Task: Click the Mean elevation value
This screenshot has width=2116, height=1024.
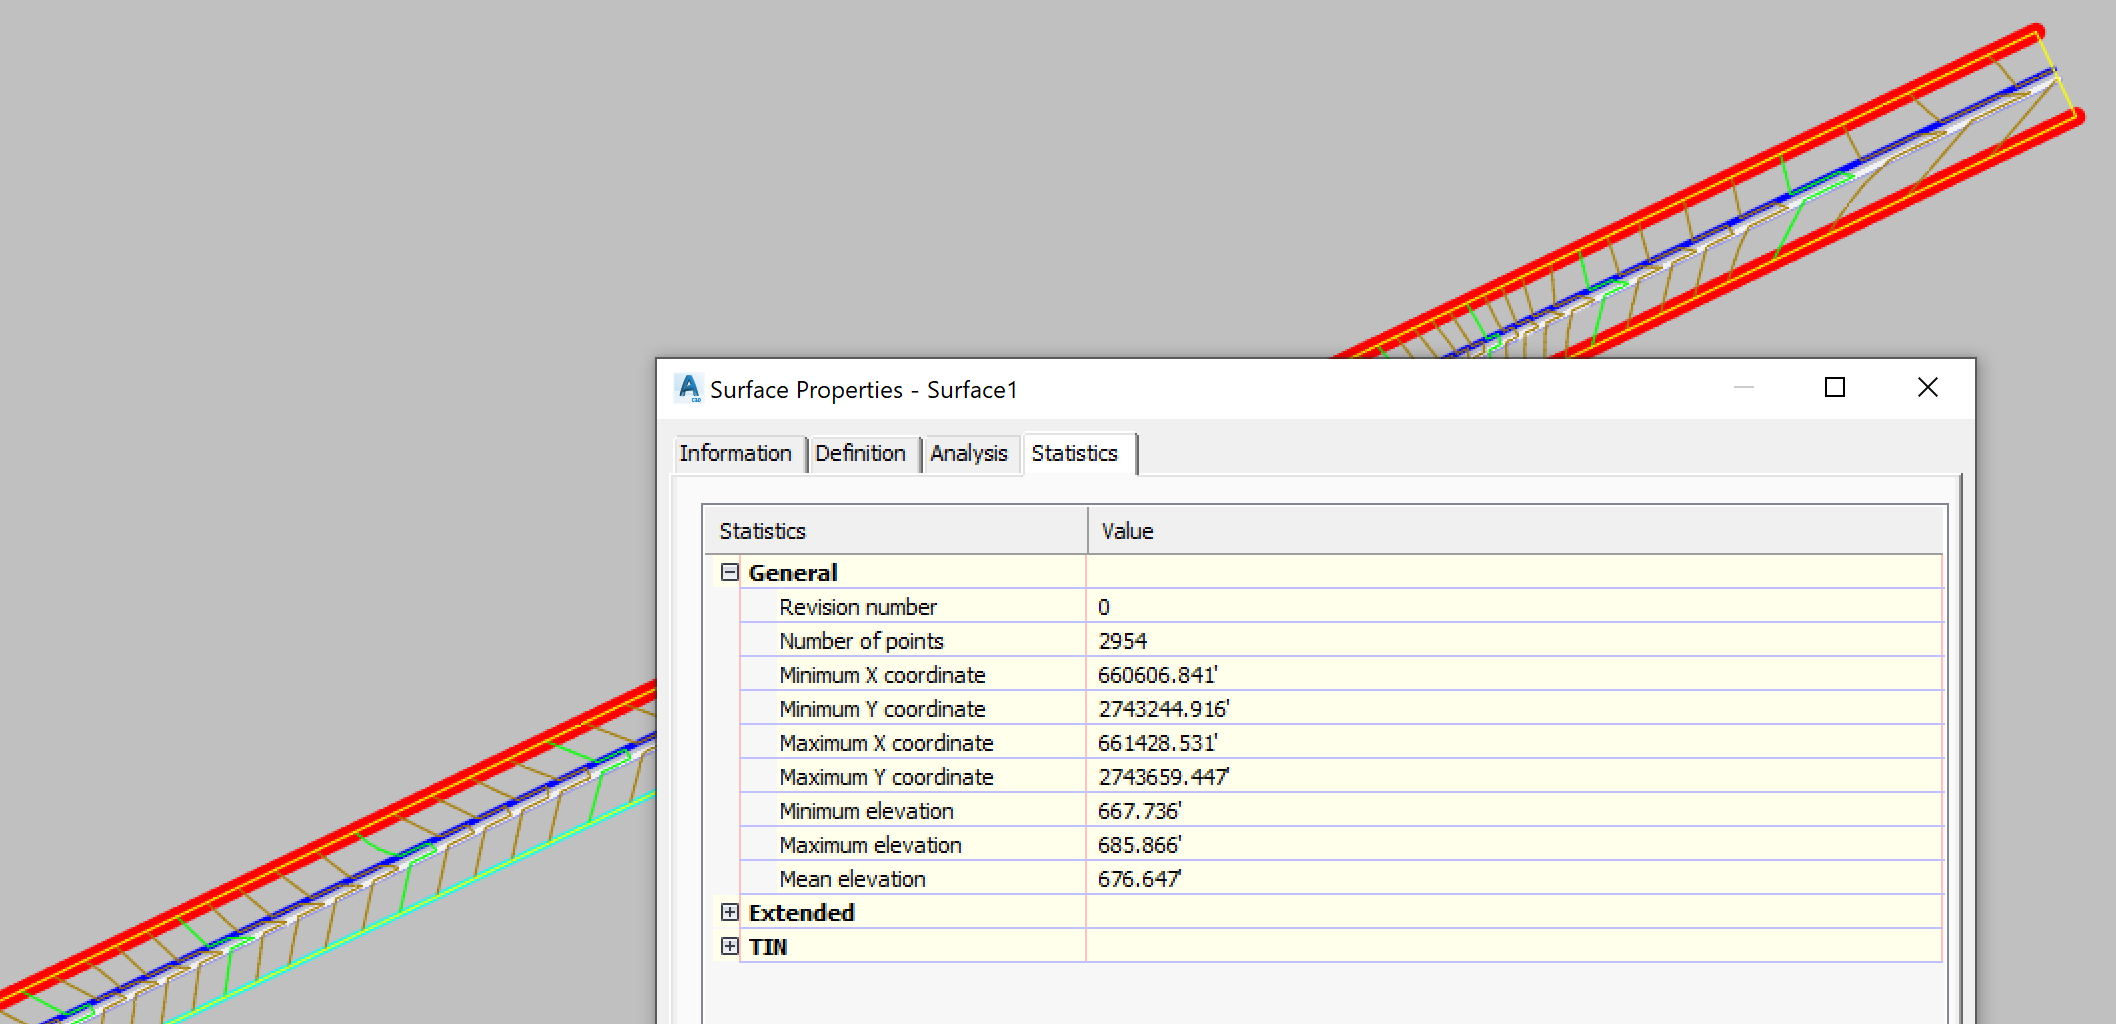Action: (x=1138, y=878)
